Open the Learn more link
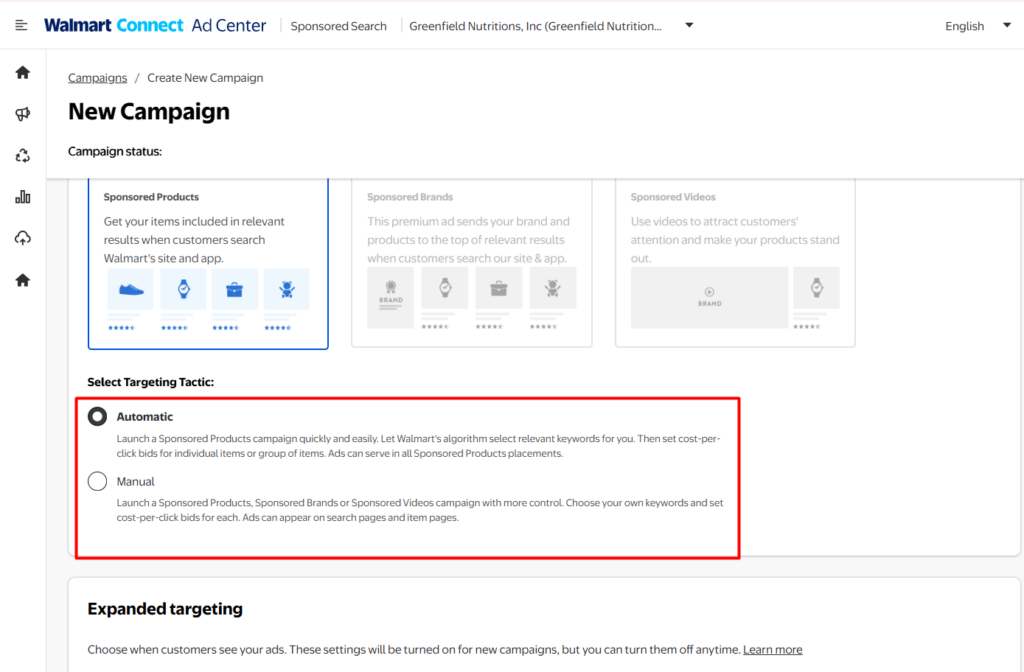Image resolution: width=1024 pixels, height=672 pixels. (x=773, y=650)
